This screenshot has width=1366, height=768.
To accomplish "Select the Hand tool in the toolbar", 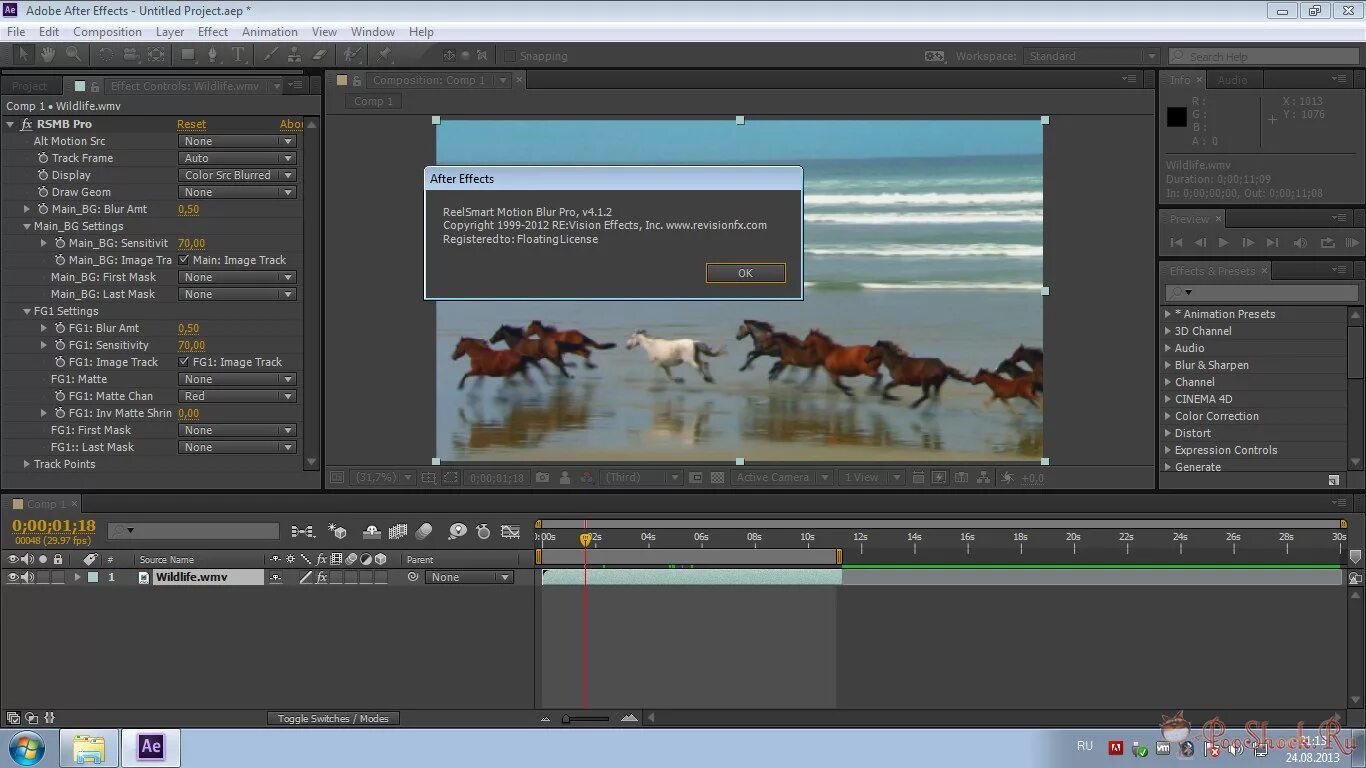I will click(x=46, y=55).
